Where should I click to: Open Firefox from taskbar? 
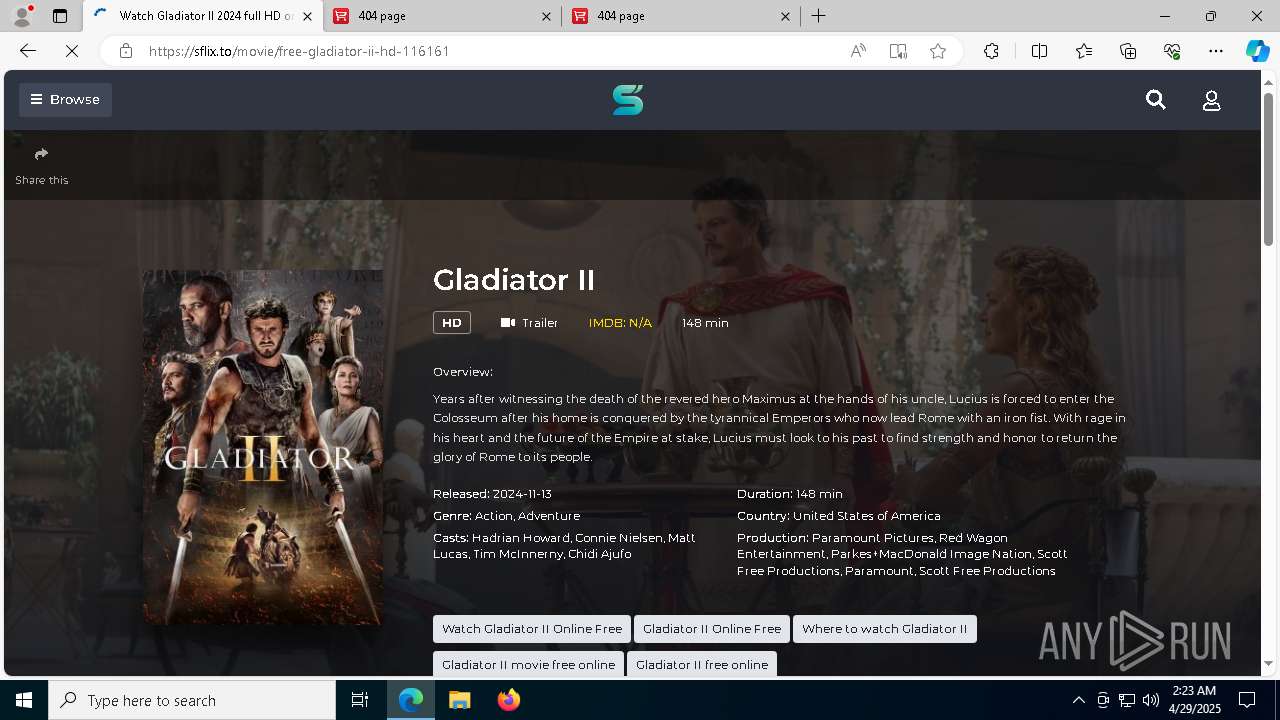[x=508, y=700]
